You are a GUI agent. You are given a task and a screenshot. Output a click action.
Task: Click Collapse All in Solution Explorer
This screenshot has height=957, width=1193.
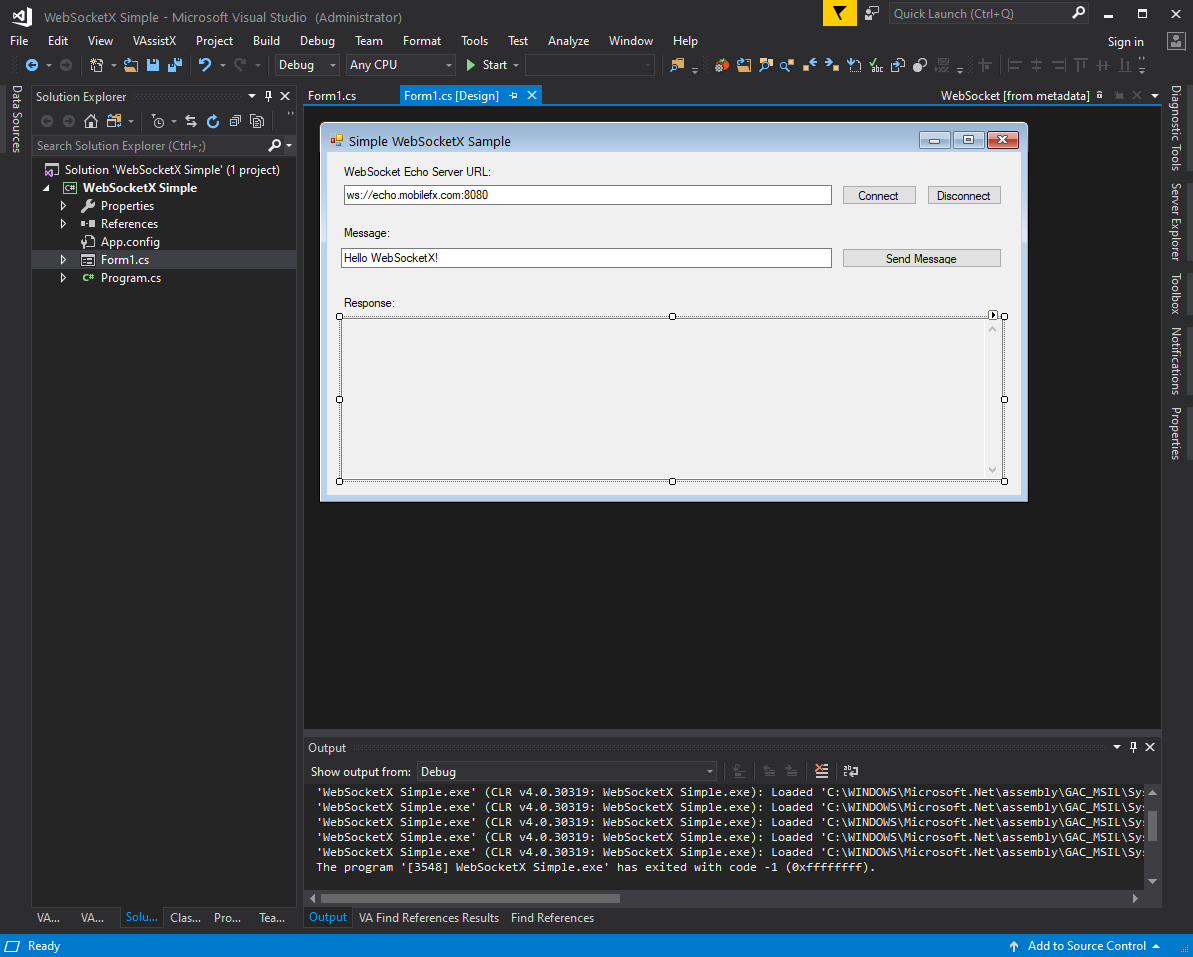click(235, 121)
